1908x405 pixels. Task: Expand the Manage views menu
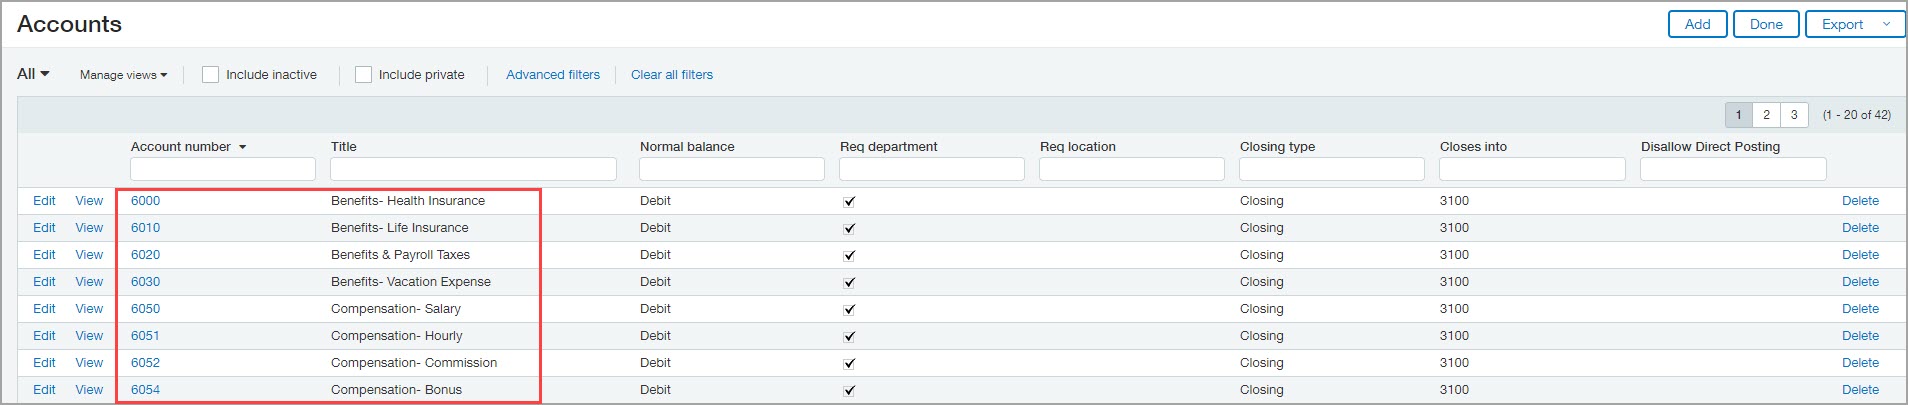click(x=124, y=75)
